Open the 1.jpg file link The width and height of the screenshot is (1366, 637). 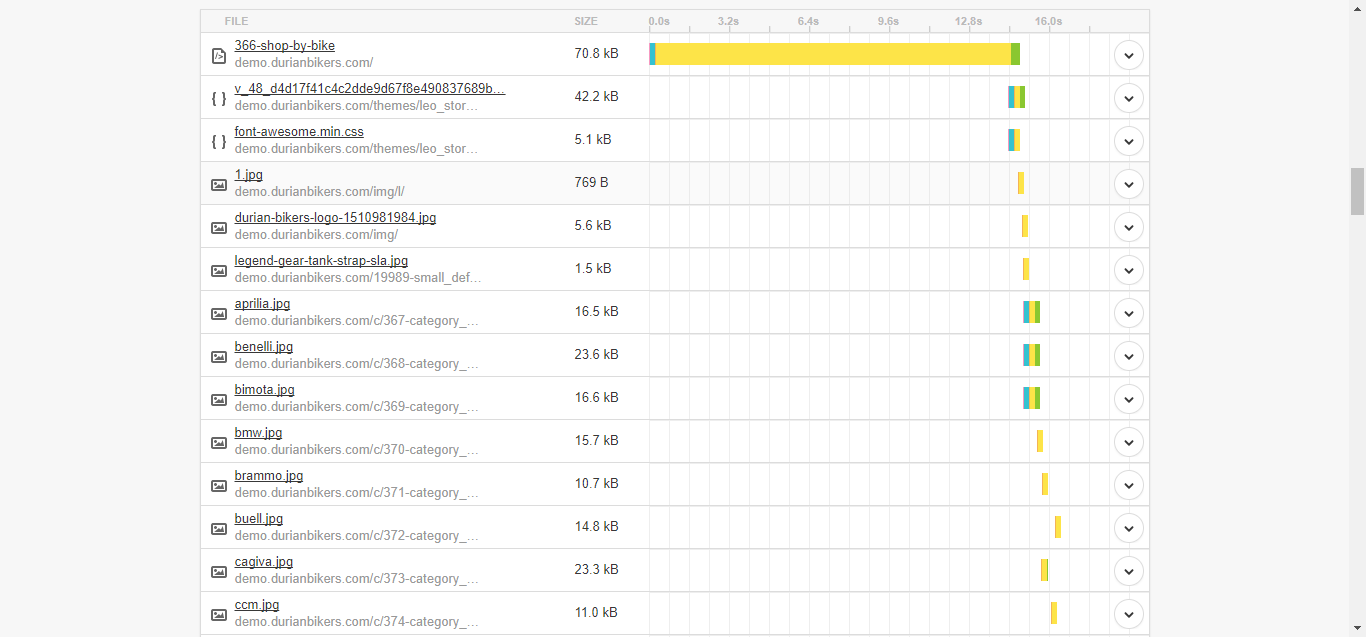point(249,175)
